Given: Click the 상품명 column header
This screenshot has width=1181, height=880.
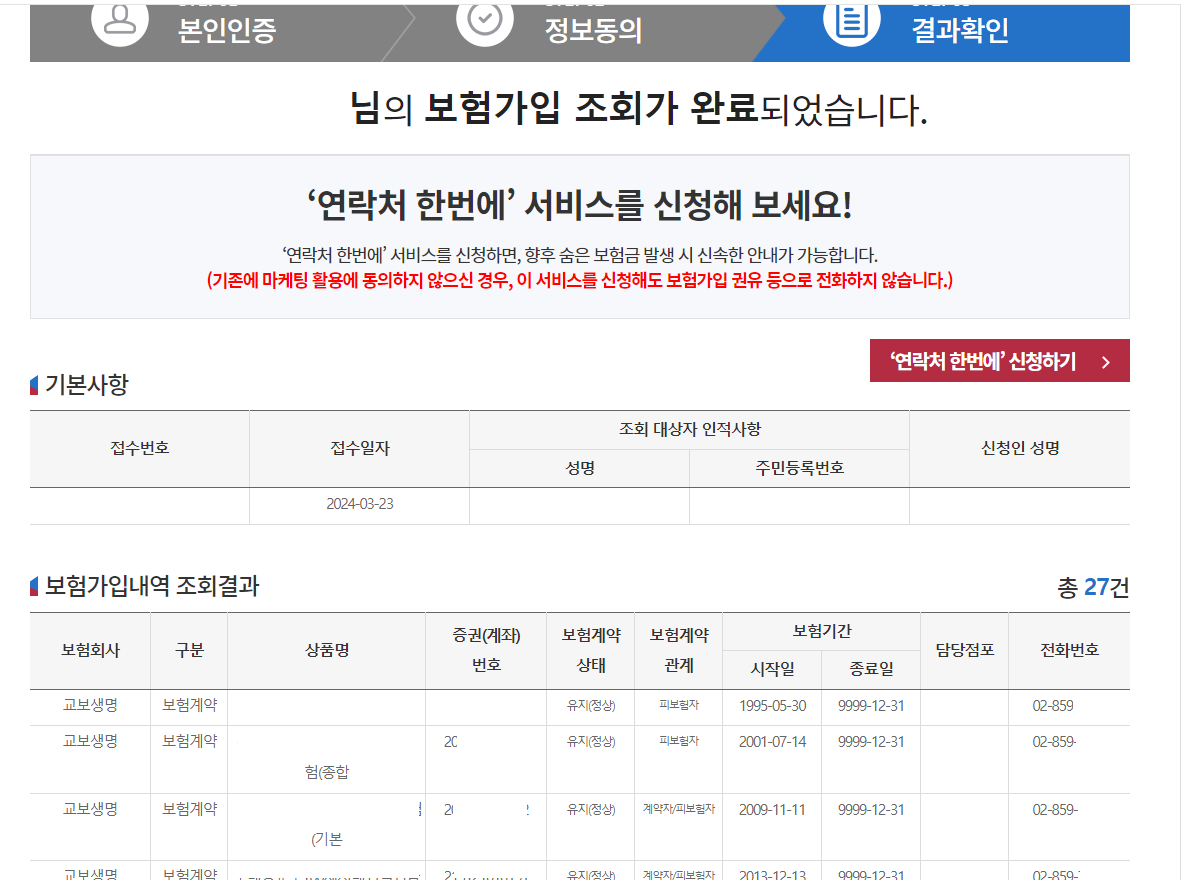Looking at the screenshot, I should click(327, 650).
